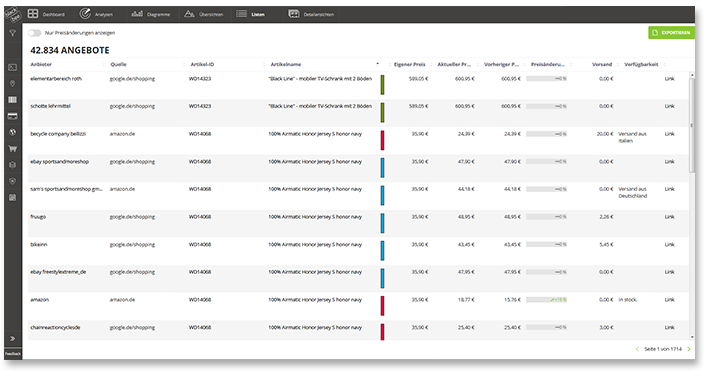Viewport: 707px width, 376px height.
Task: Click the shopping cart sidebar icon
Action: pos(13,149)
